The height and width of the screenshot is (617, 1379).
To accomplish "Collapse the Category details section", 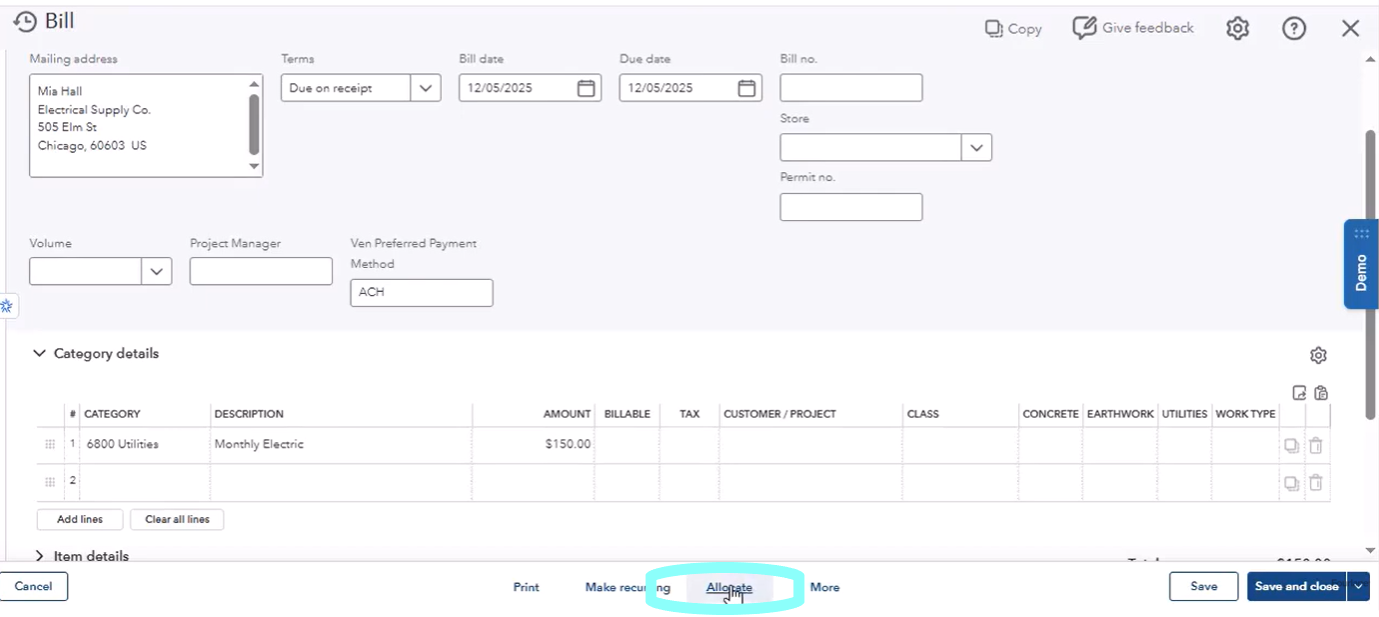I will (x=40, y=353).
